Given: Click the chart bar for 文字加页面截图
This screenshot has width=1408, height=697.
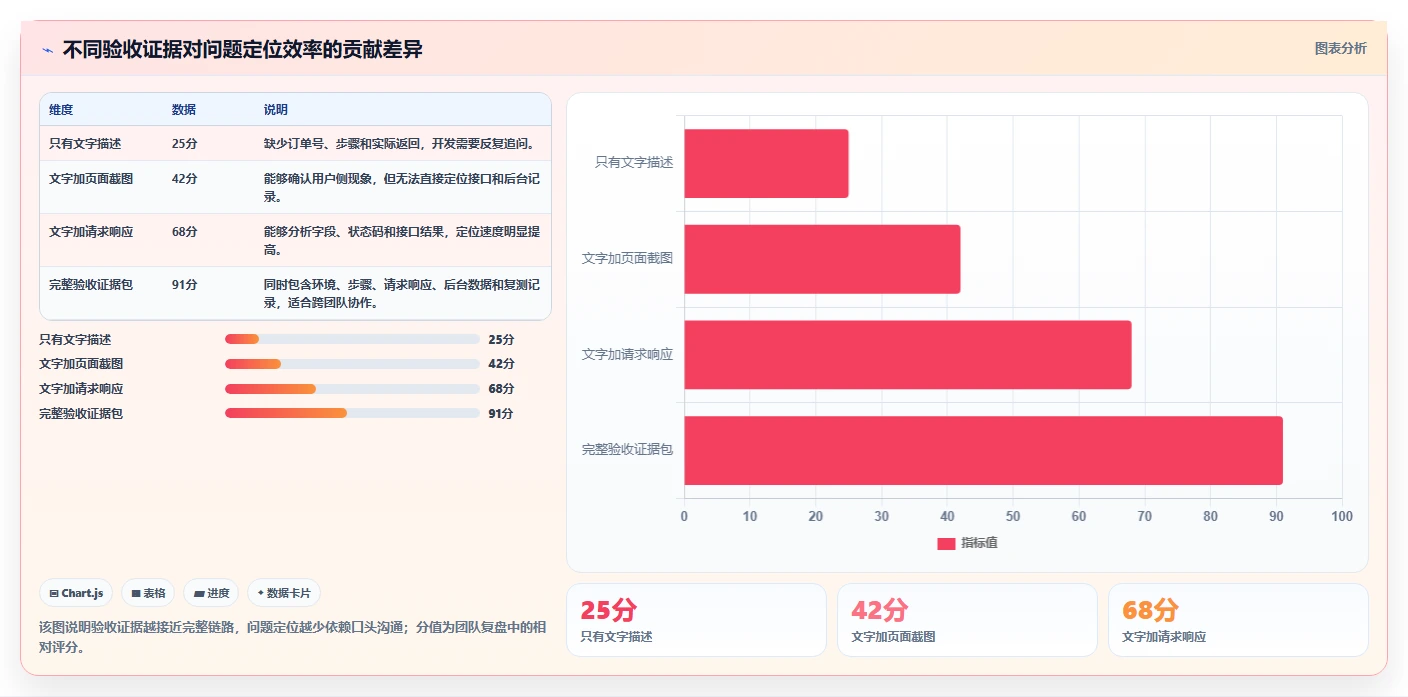Looking at the screenshot, I should [x=822, y=259].
